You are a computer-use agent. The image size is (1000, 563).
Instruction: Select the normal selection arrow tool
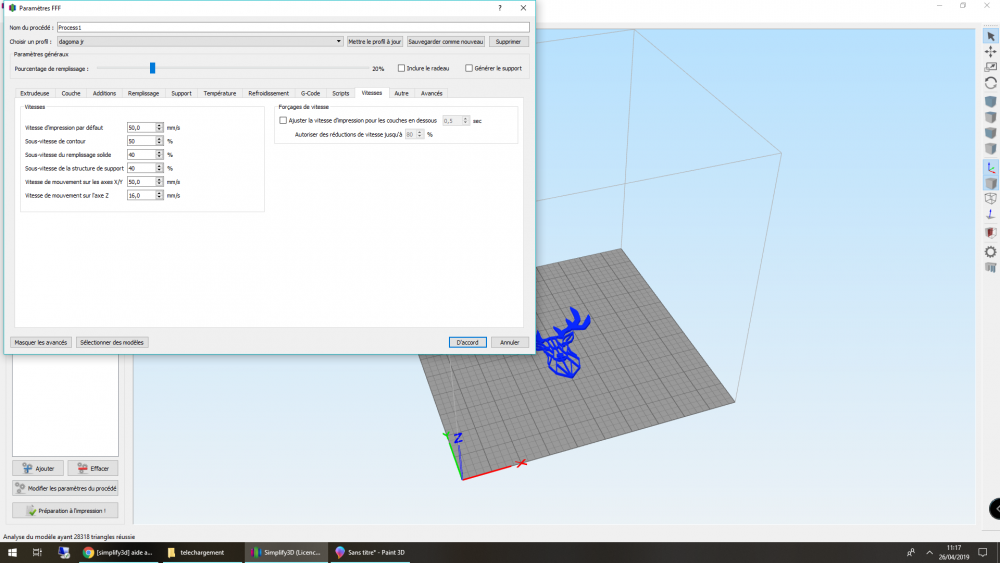(x=990, y=36)
